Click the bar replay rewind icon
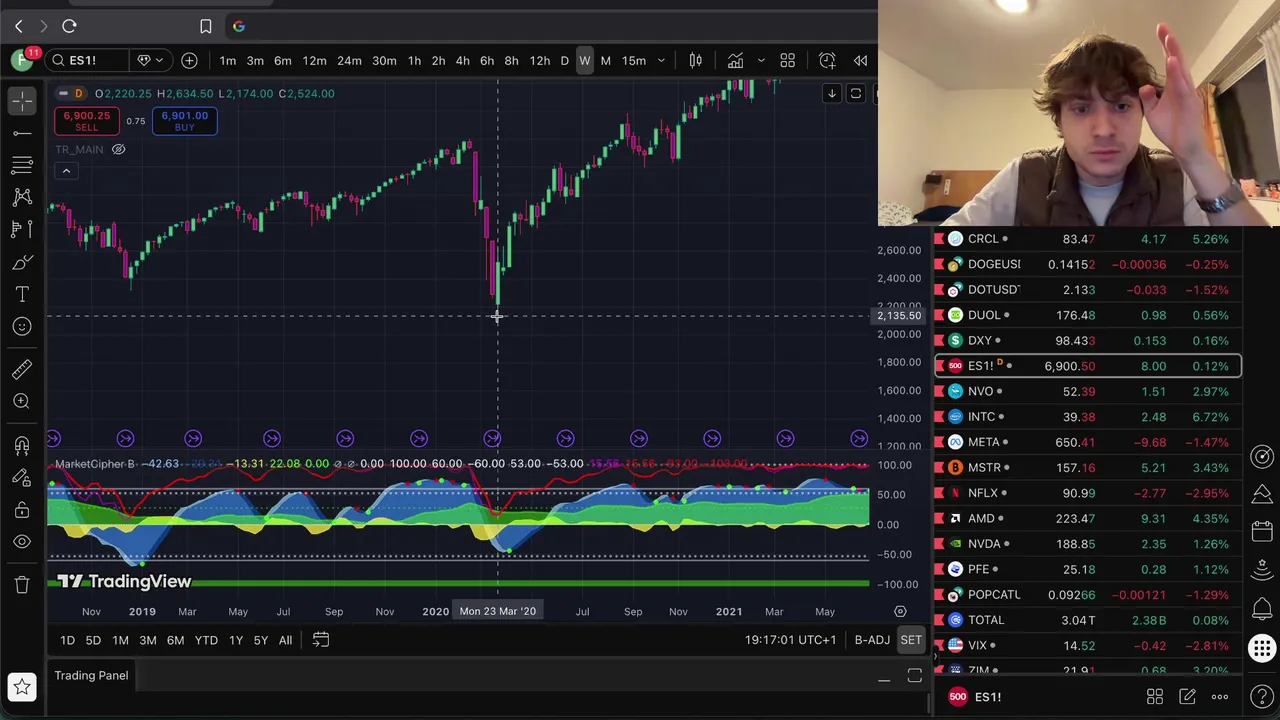 pyautogui.click(x=860, y=61)
